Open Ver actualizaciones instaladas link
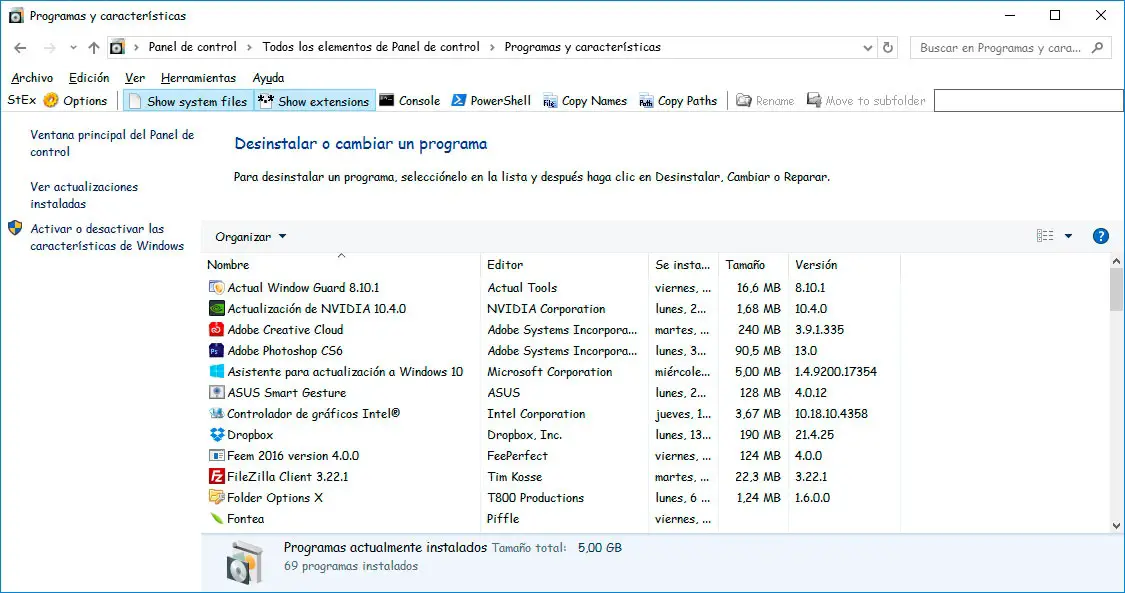 84,195
